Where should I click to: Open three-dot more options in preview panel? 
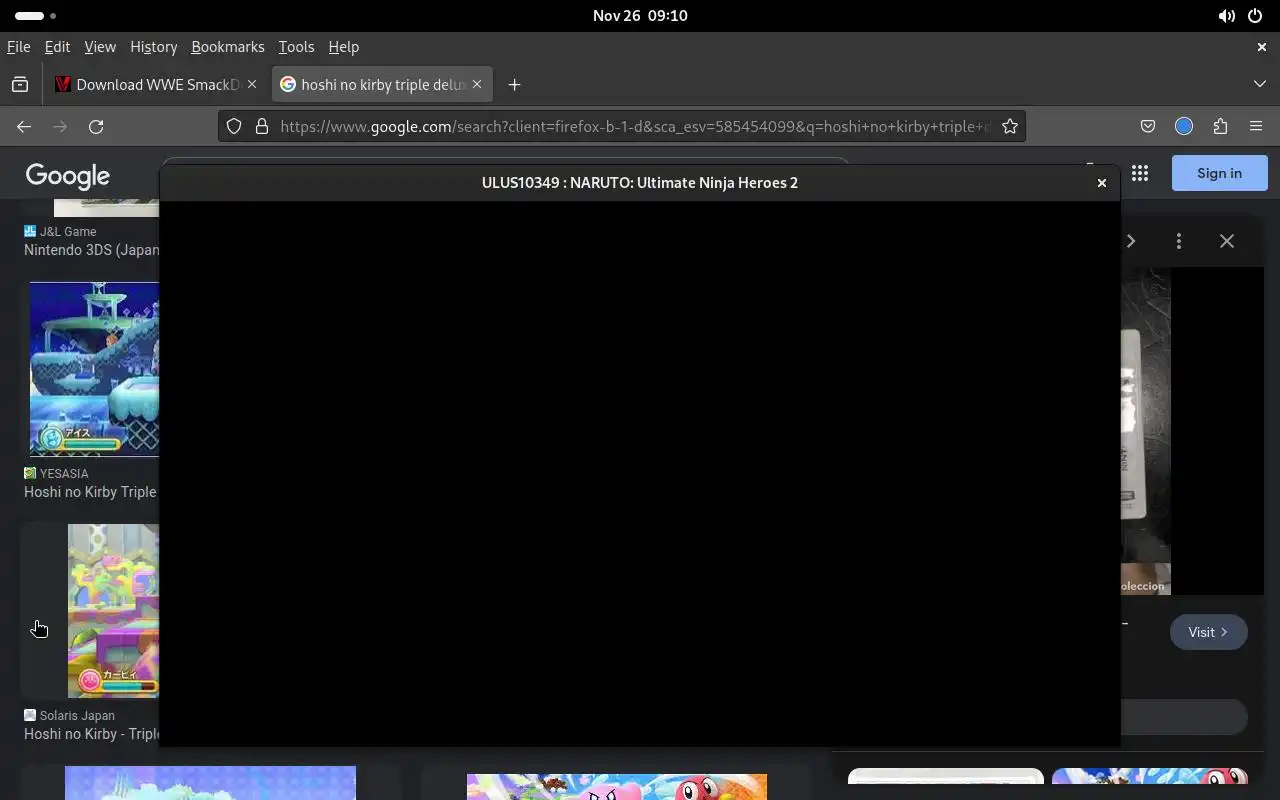[x=1179, y=241]
